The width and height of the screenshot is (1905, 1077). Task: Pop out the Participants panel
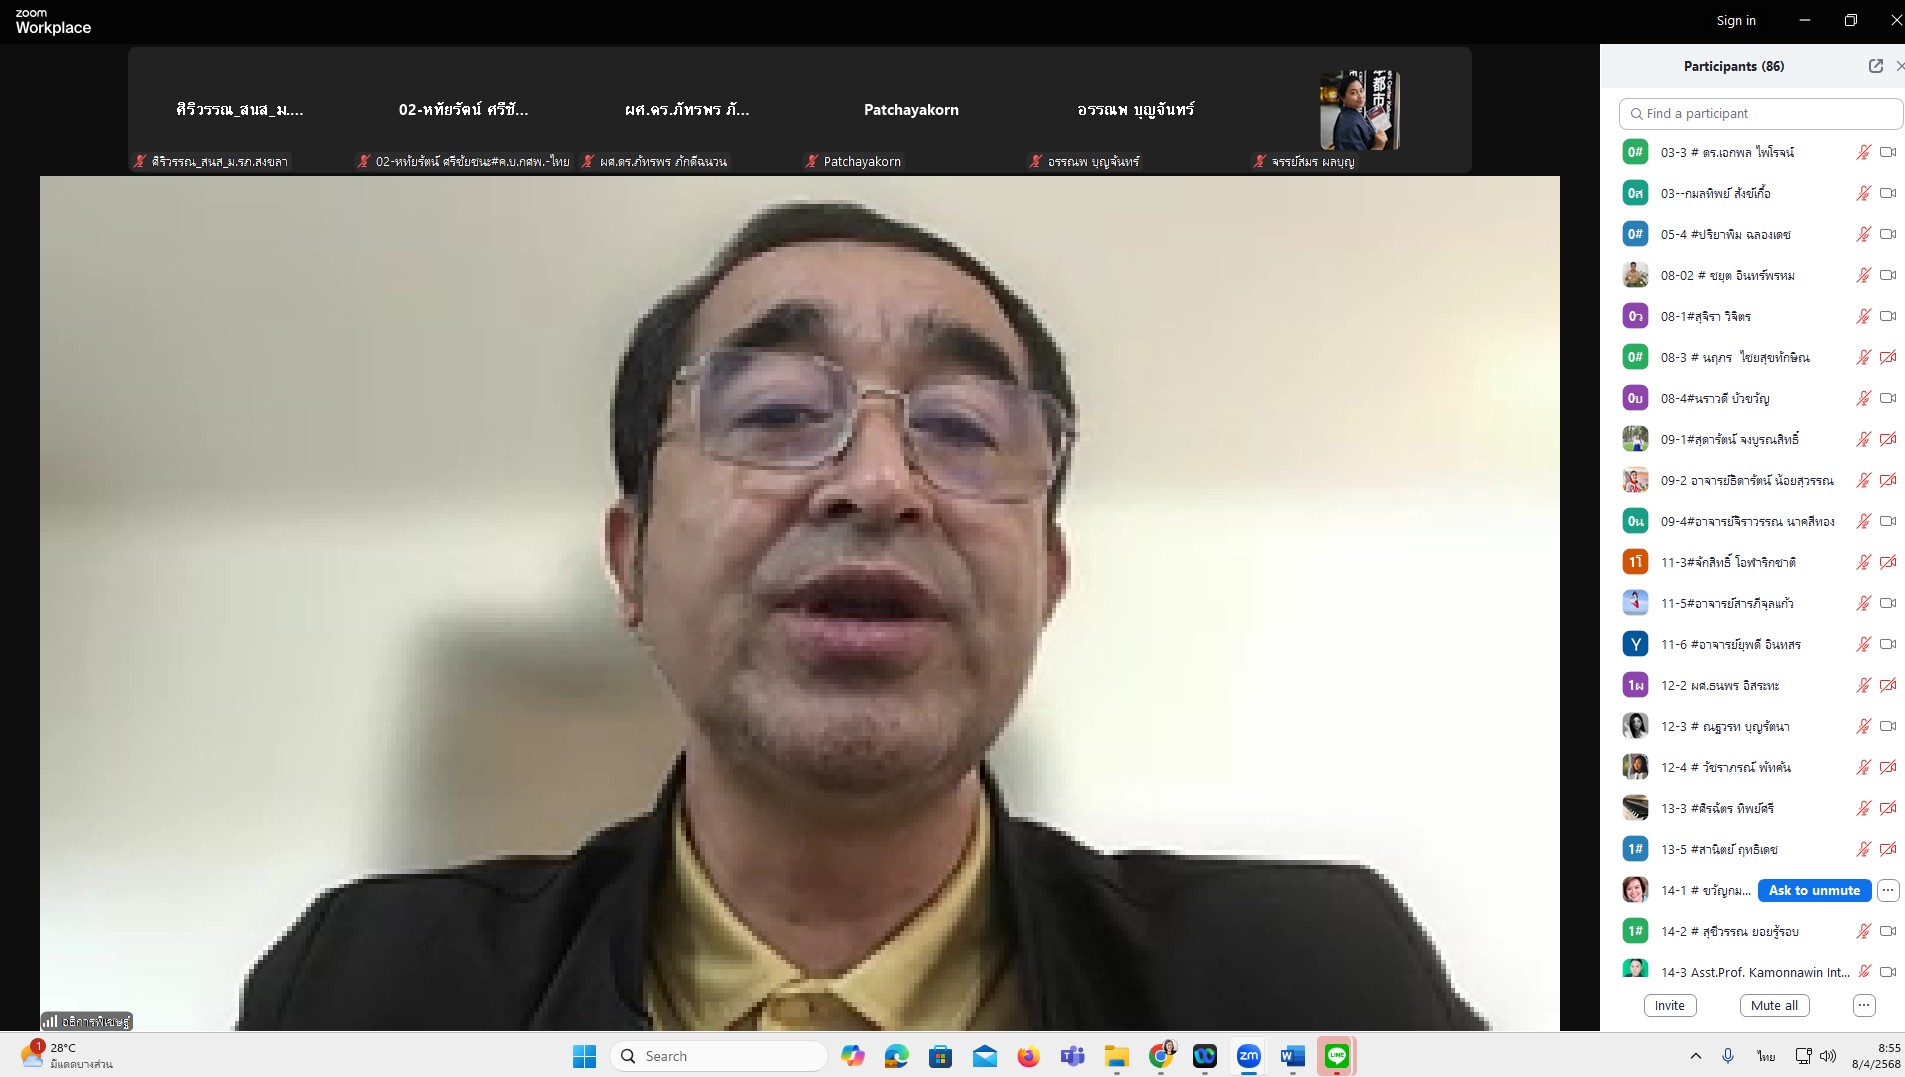[1875, 66]
